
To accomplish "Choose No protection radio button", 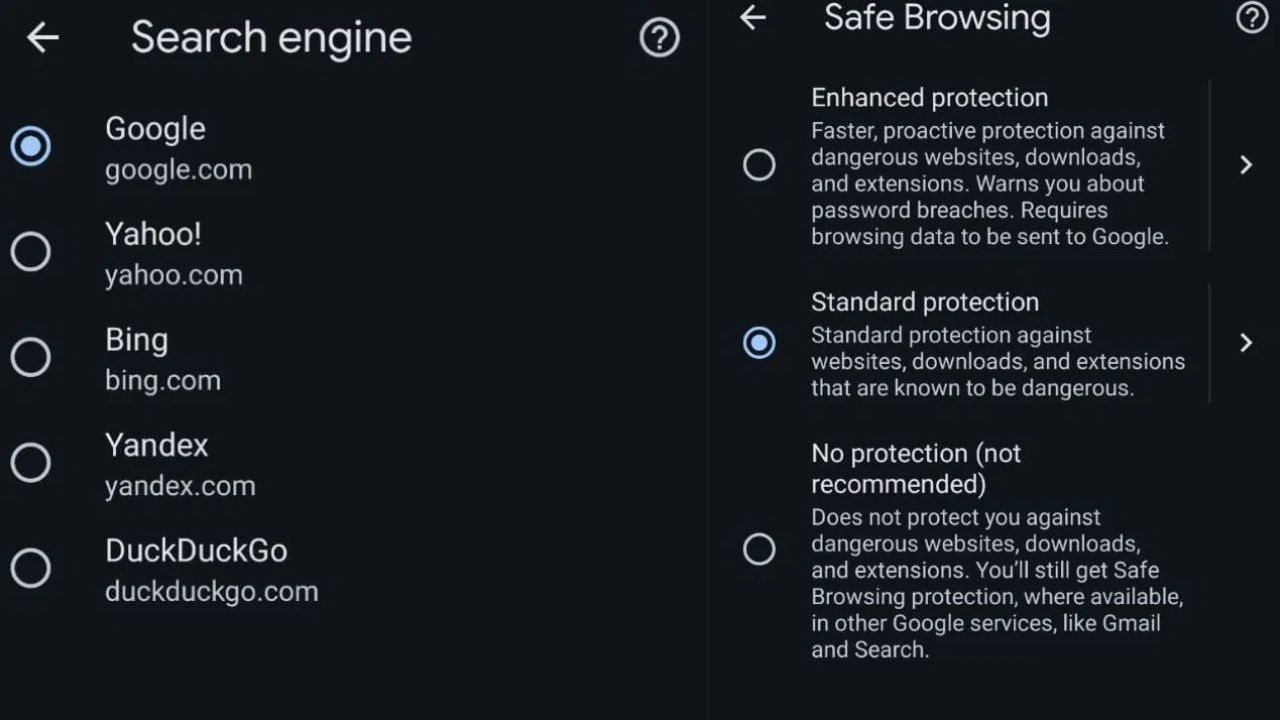I will click(x=759, y=549).
